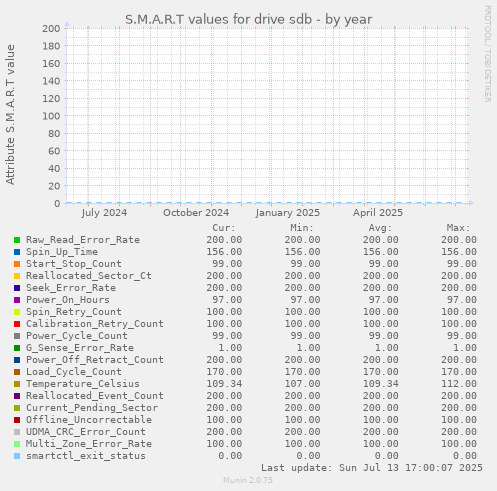Click the light blue smartctl_exit_status swatch

tap(17, 456)
